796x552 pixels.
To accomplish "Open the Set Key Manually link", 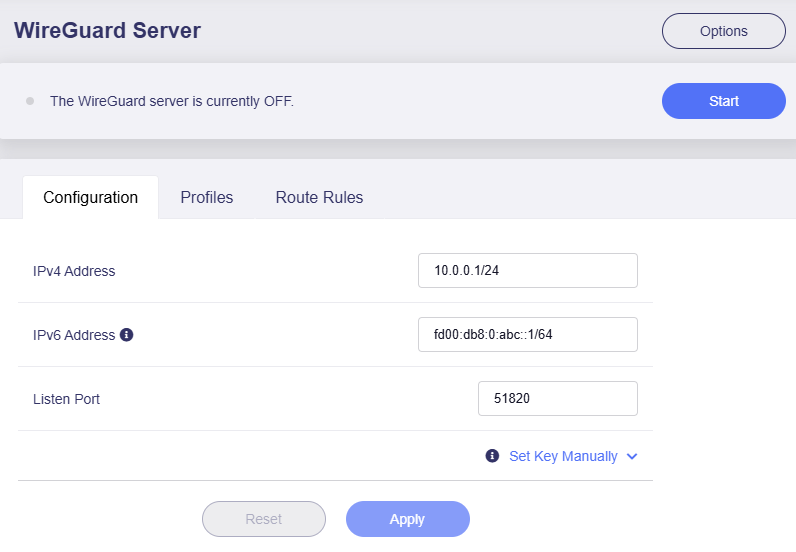I will click(x=563, y=456).
